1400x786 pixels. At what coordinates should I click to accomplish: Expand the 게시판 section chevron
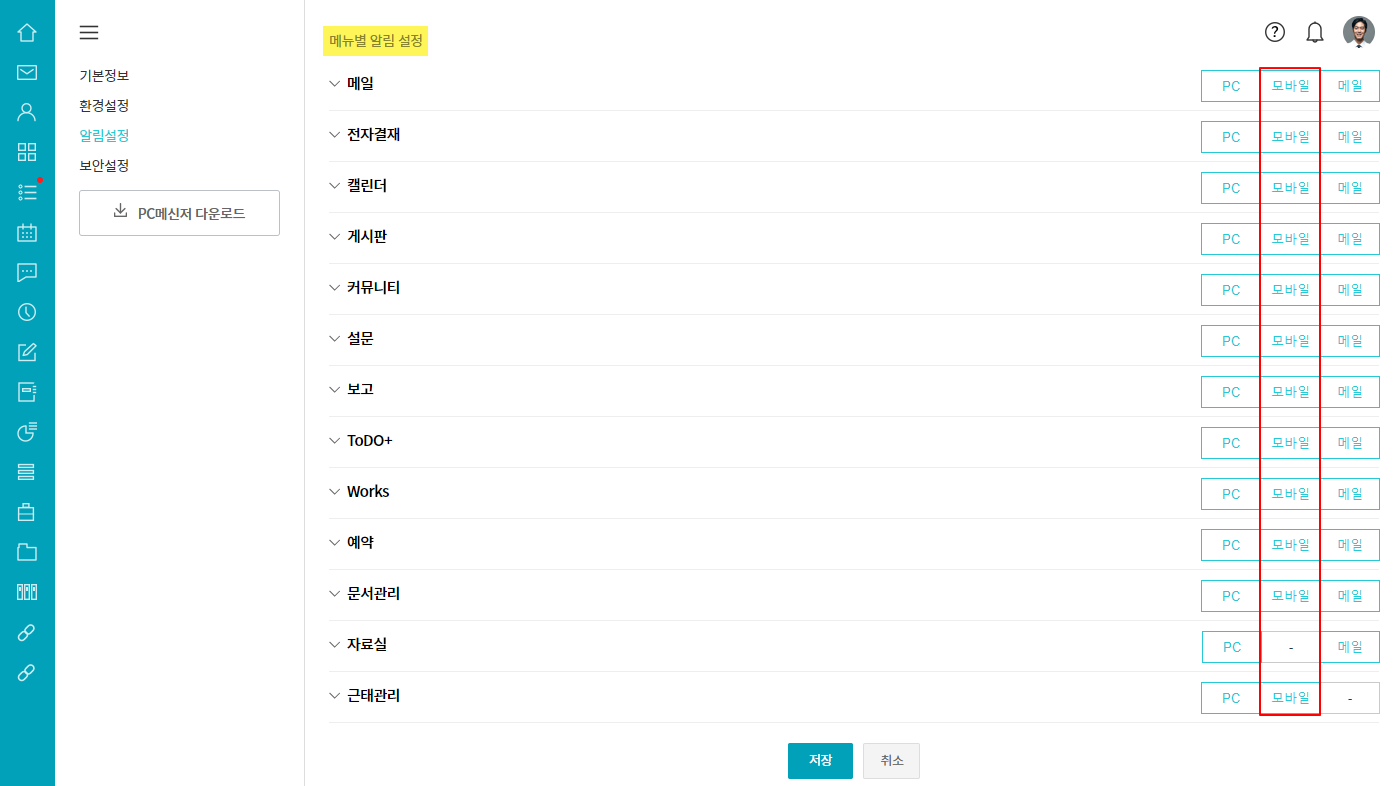tap(335, 237)
